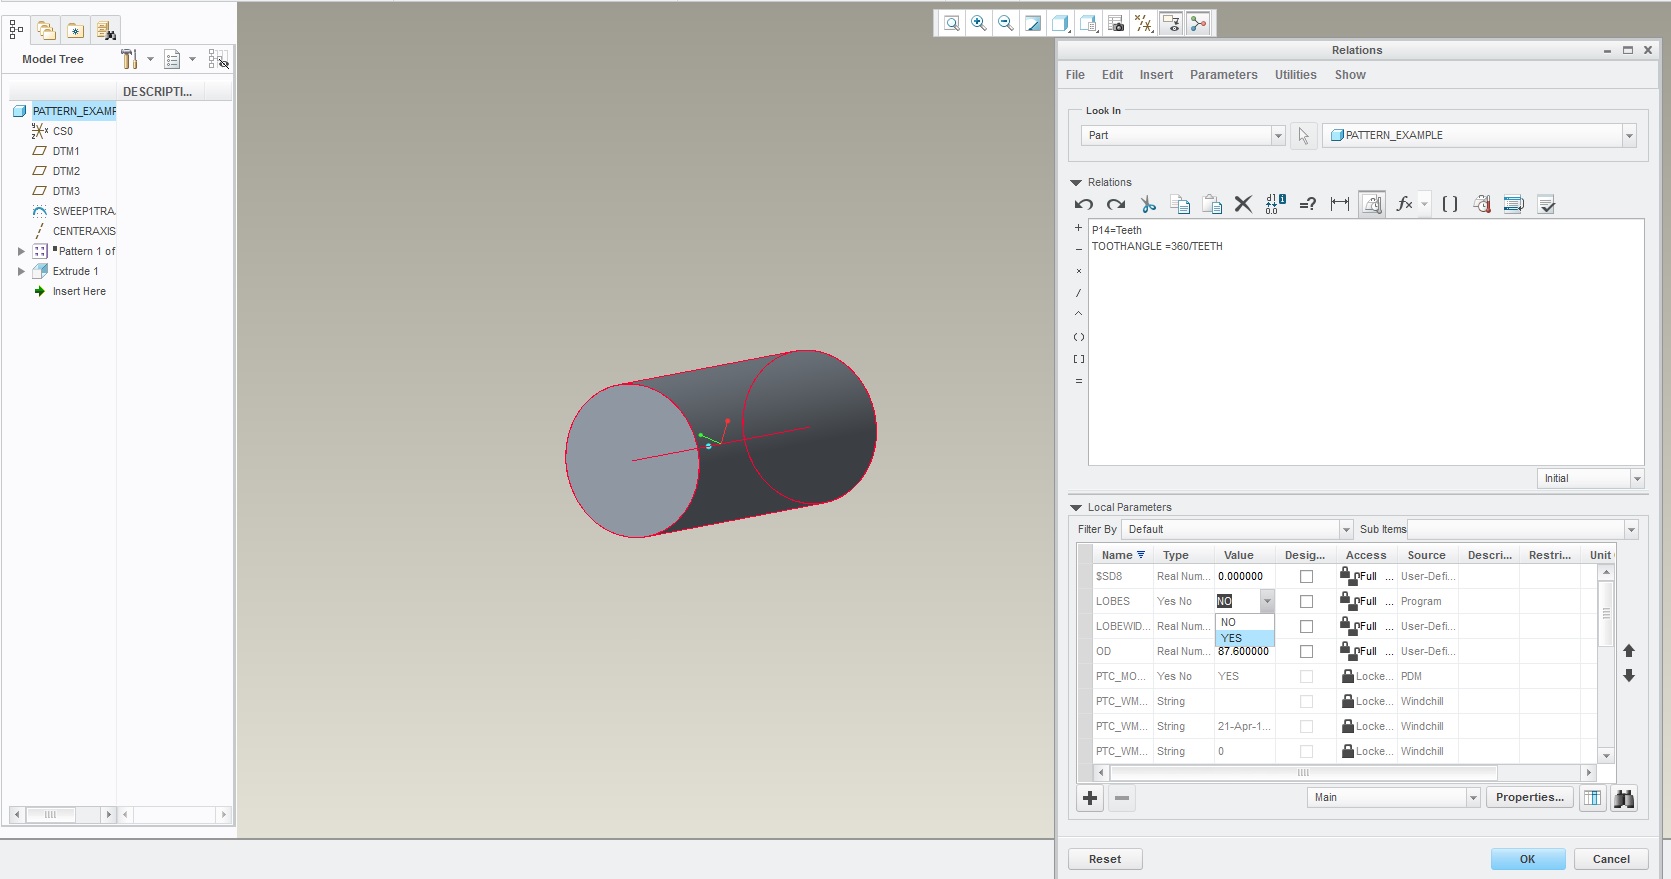Open the Parameters menu
This screenshot has height=879, width=1671.
[1223, 75]
